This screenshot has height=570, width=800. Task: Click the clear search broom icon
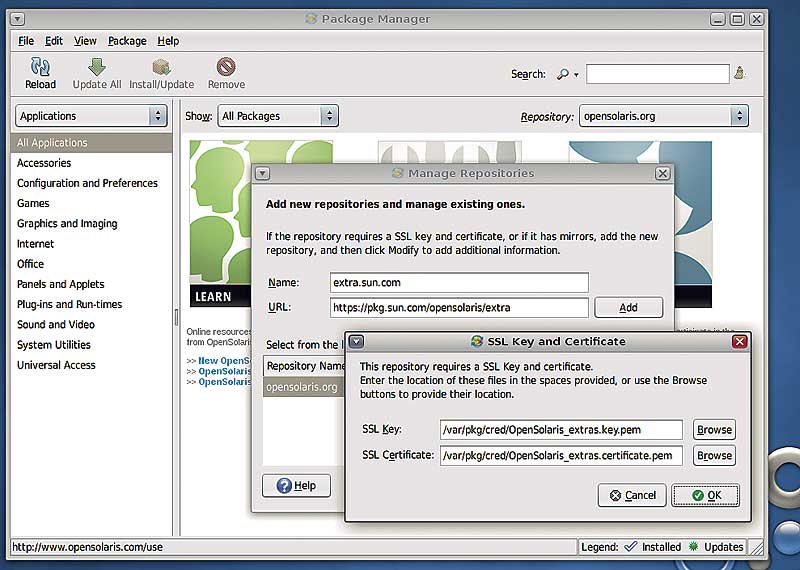click(x=739, y=73)
